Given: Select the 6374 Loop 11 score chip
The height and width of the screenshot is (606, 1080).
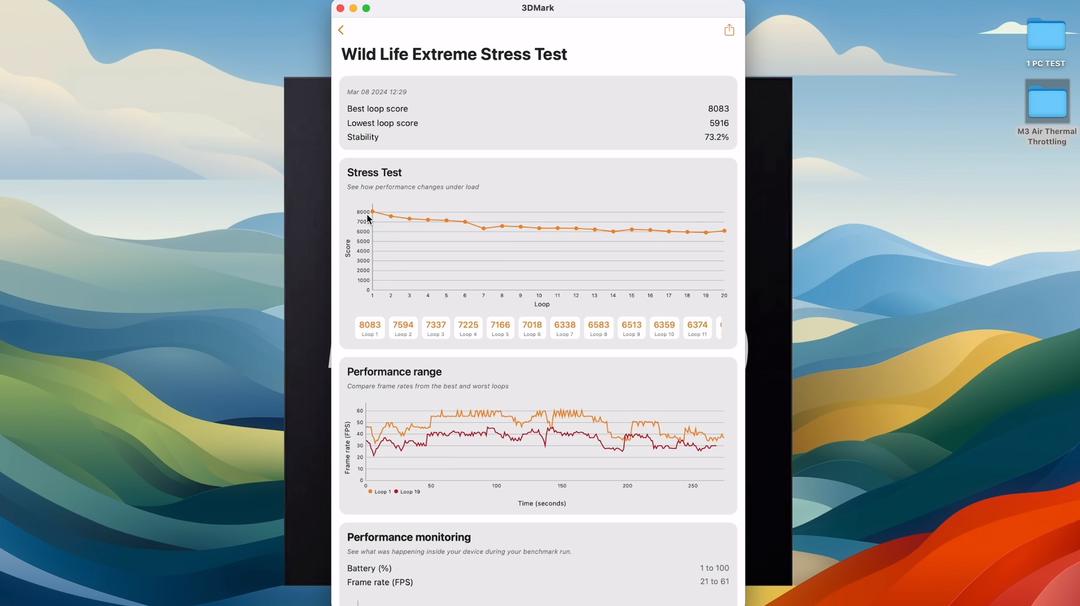Looking at the screenshot, I should (697, 328).
